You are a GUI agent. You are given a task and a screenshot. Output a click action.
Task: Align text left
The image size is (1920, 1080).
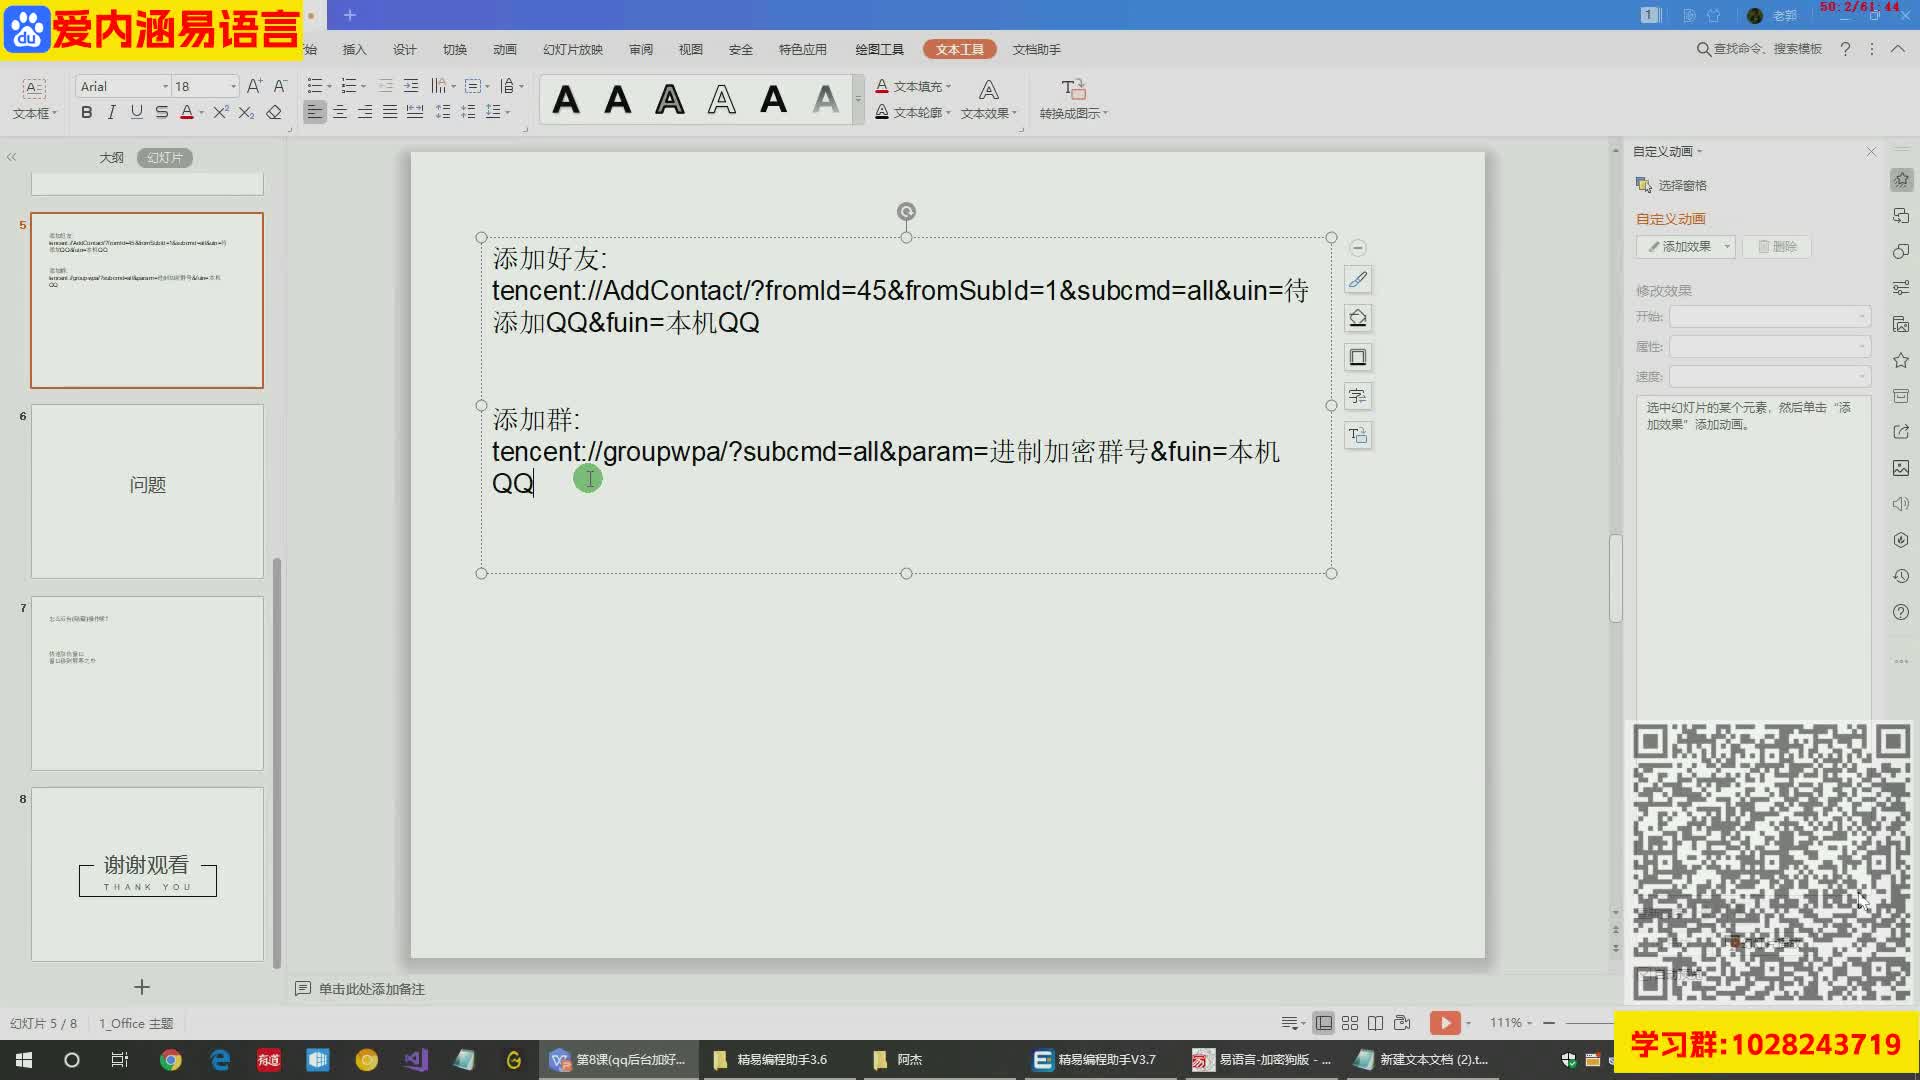315,112
